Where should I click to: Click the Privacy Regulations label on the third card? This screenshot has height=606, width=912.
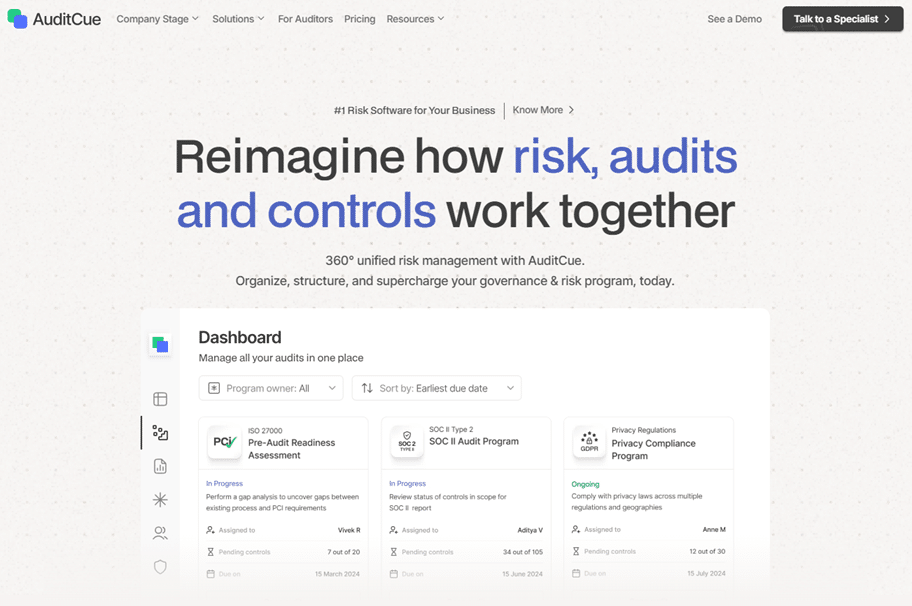[644, 430]
